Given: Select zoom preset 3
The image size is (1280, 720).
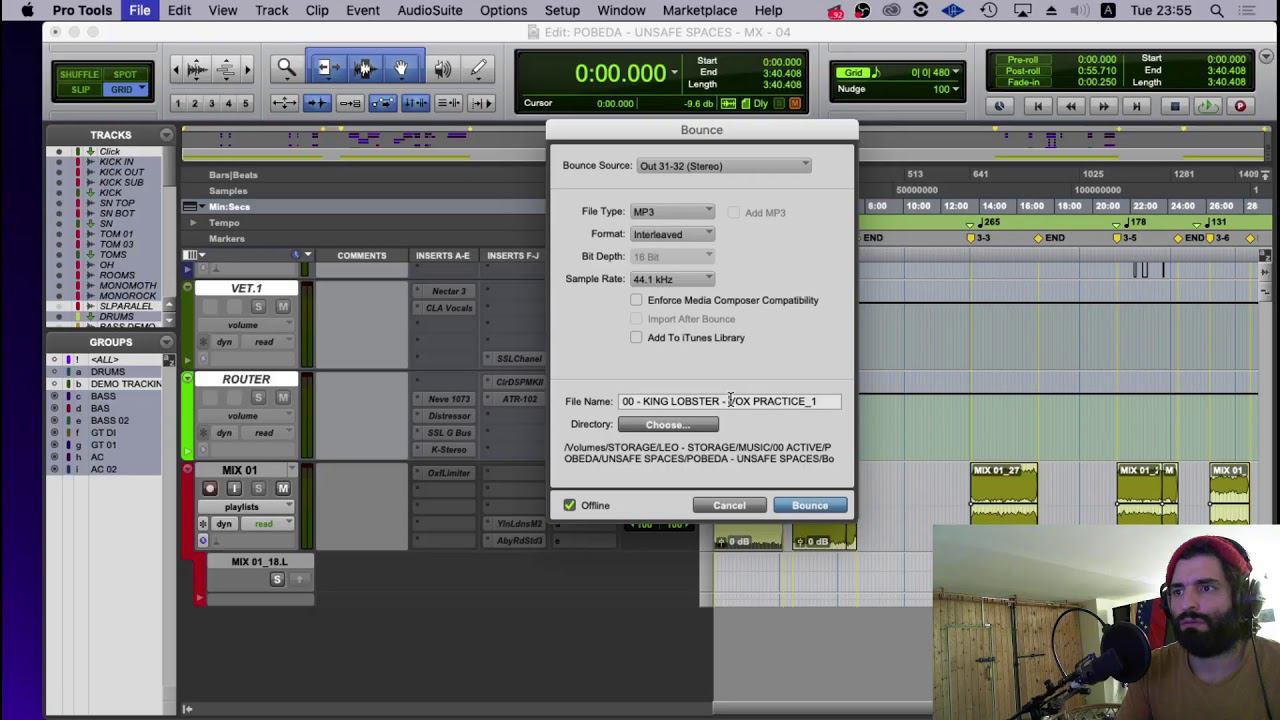Looking at the screenshot, I should [211, 104].
